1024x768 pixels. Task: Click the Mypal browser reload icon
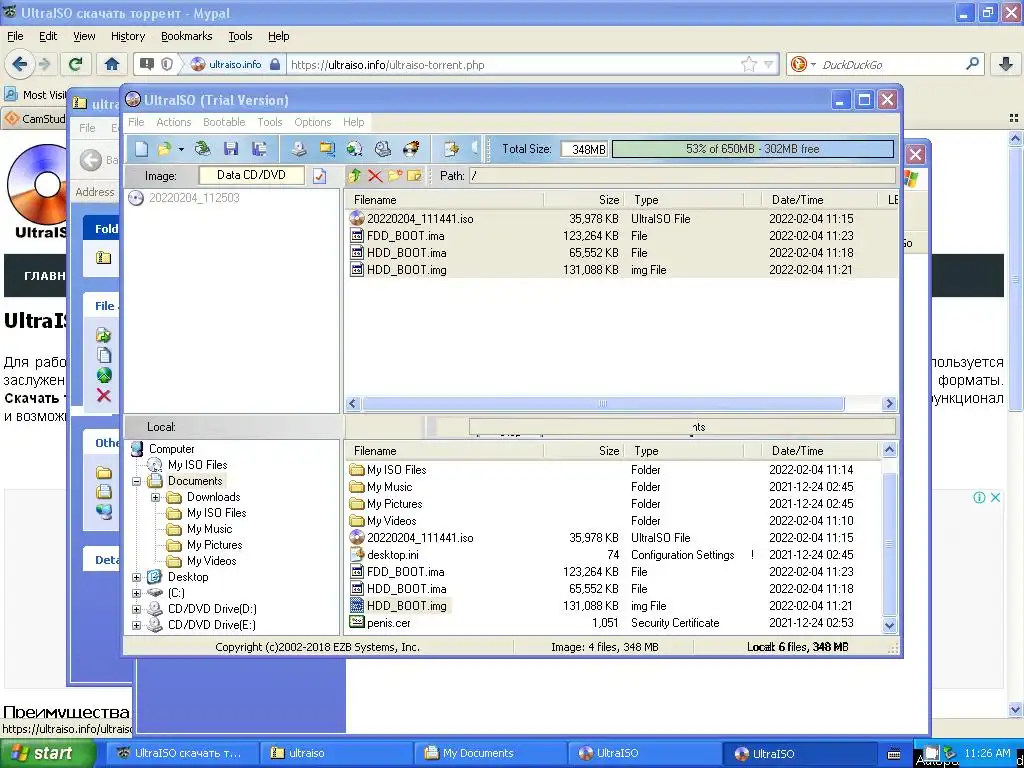tap(76, 64)
